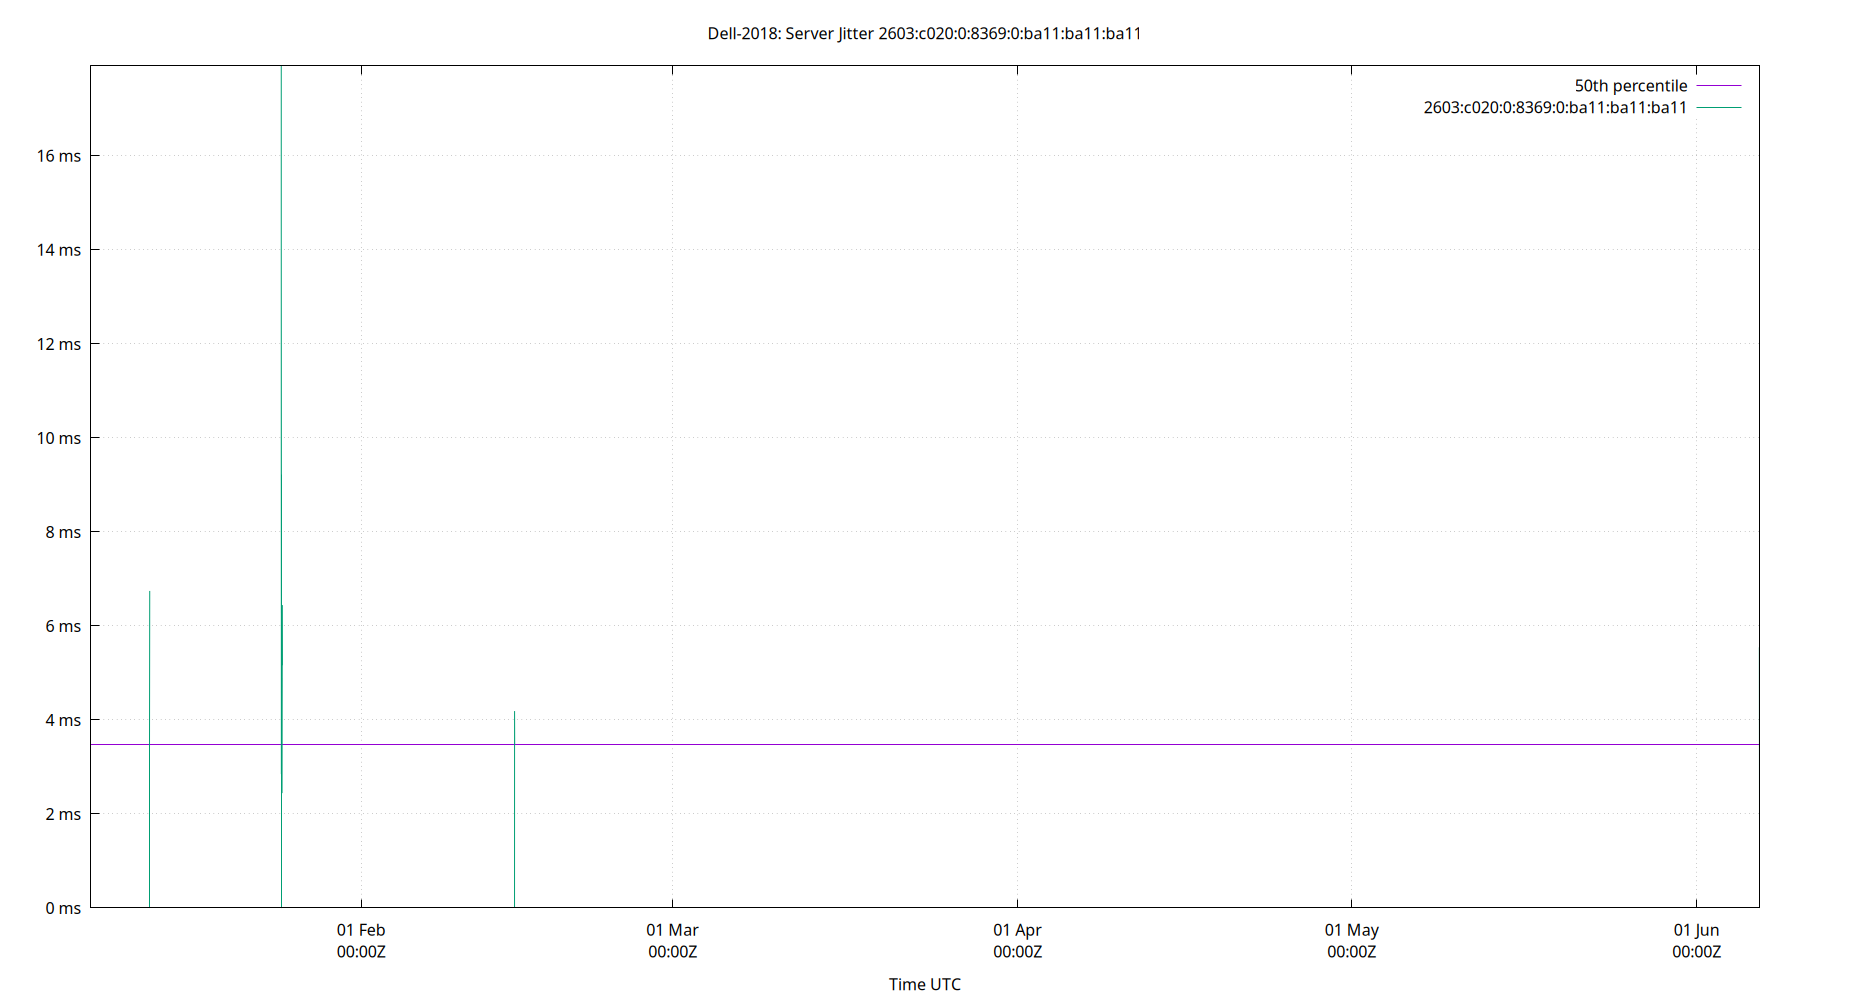Screen dimensions: 1850x1000
Task: Select the 01 Mar axis label
Action: 673,930
